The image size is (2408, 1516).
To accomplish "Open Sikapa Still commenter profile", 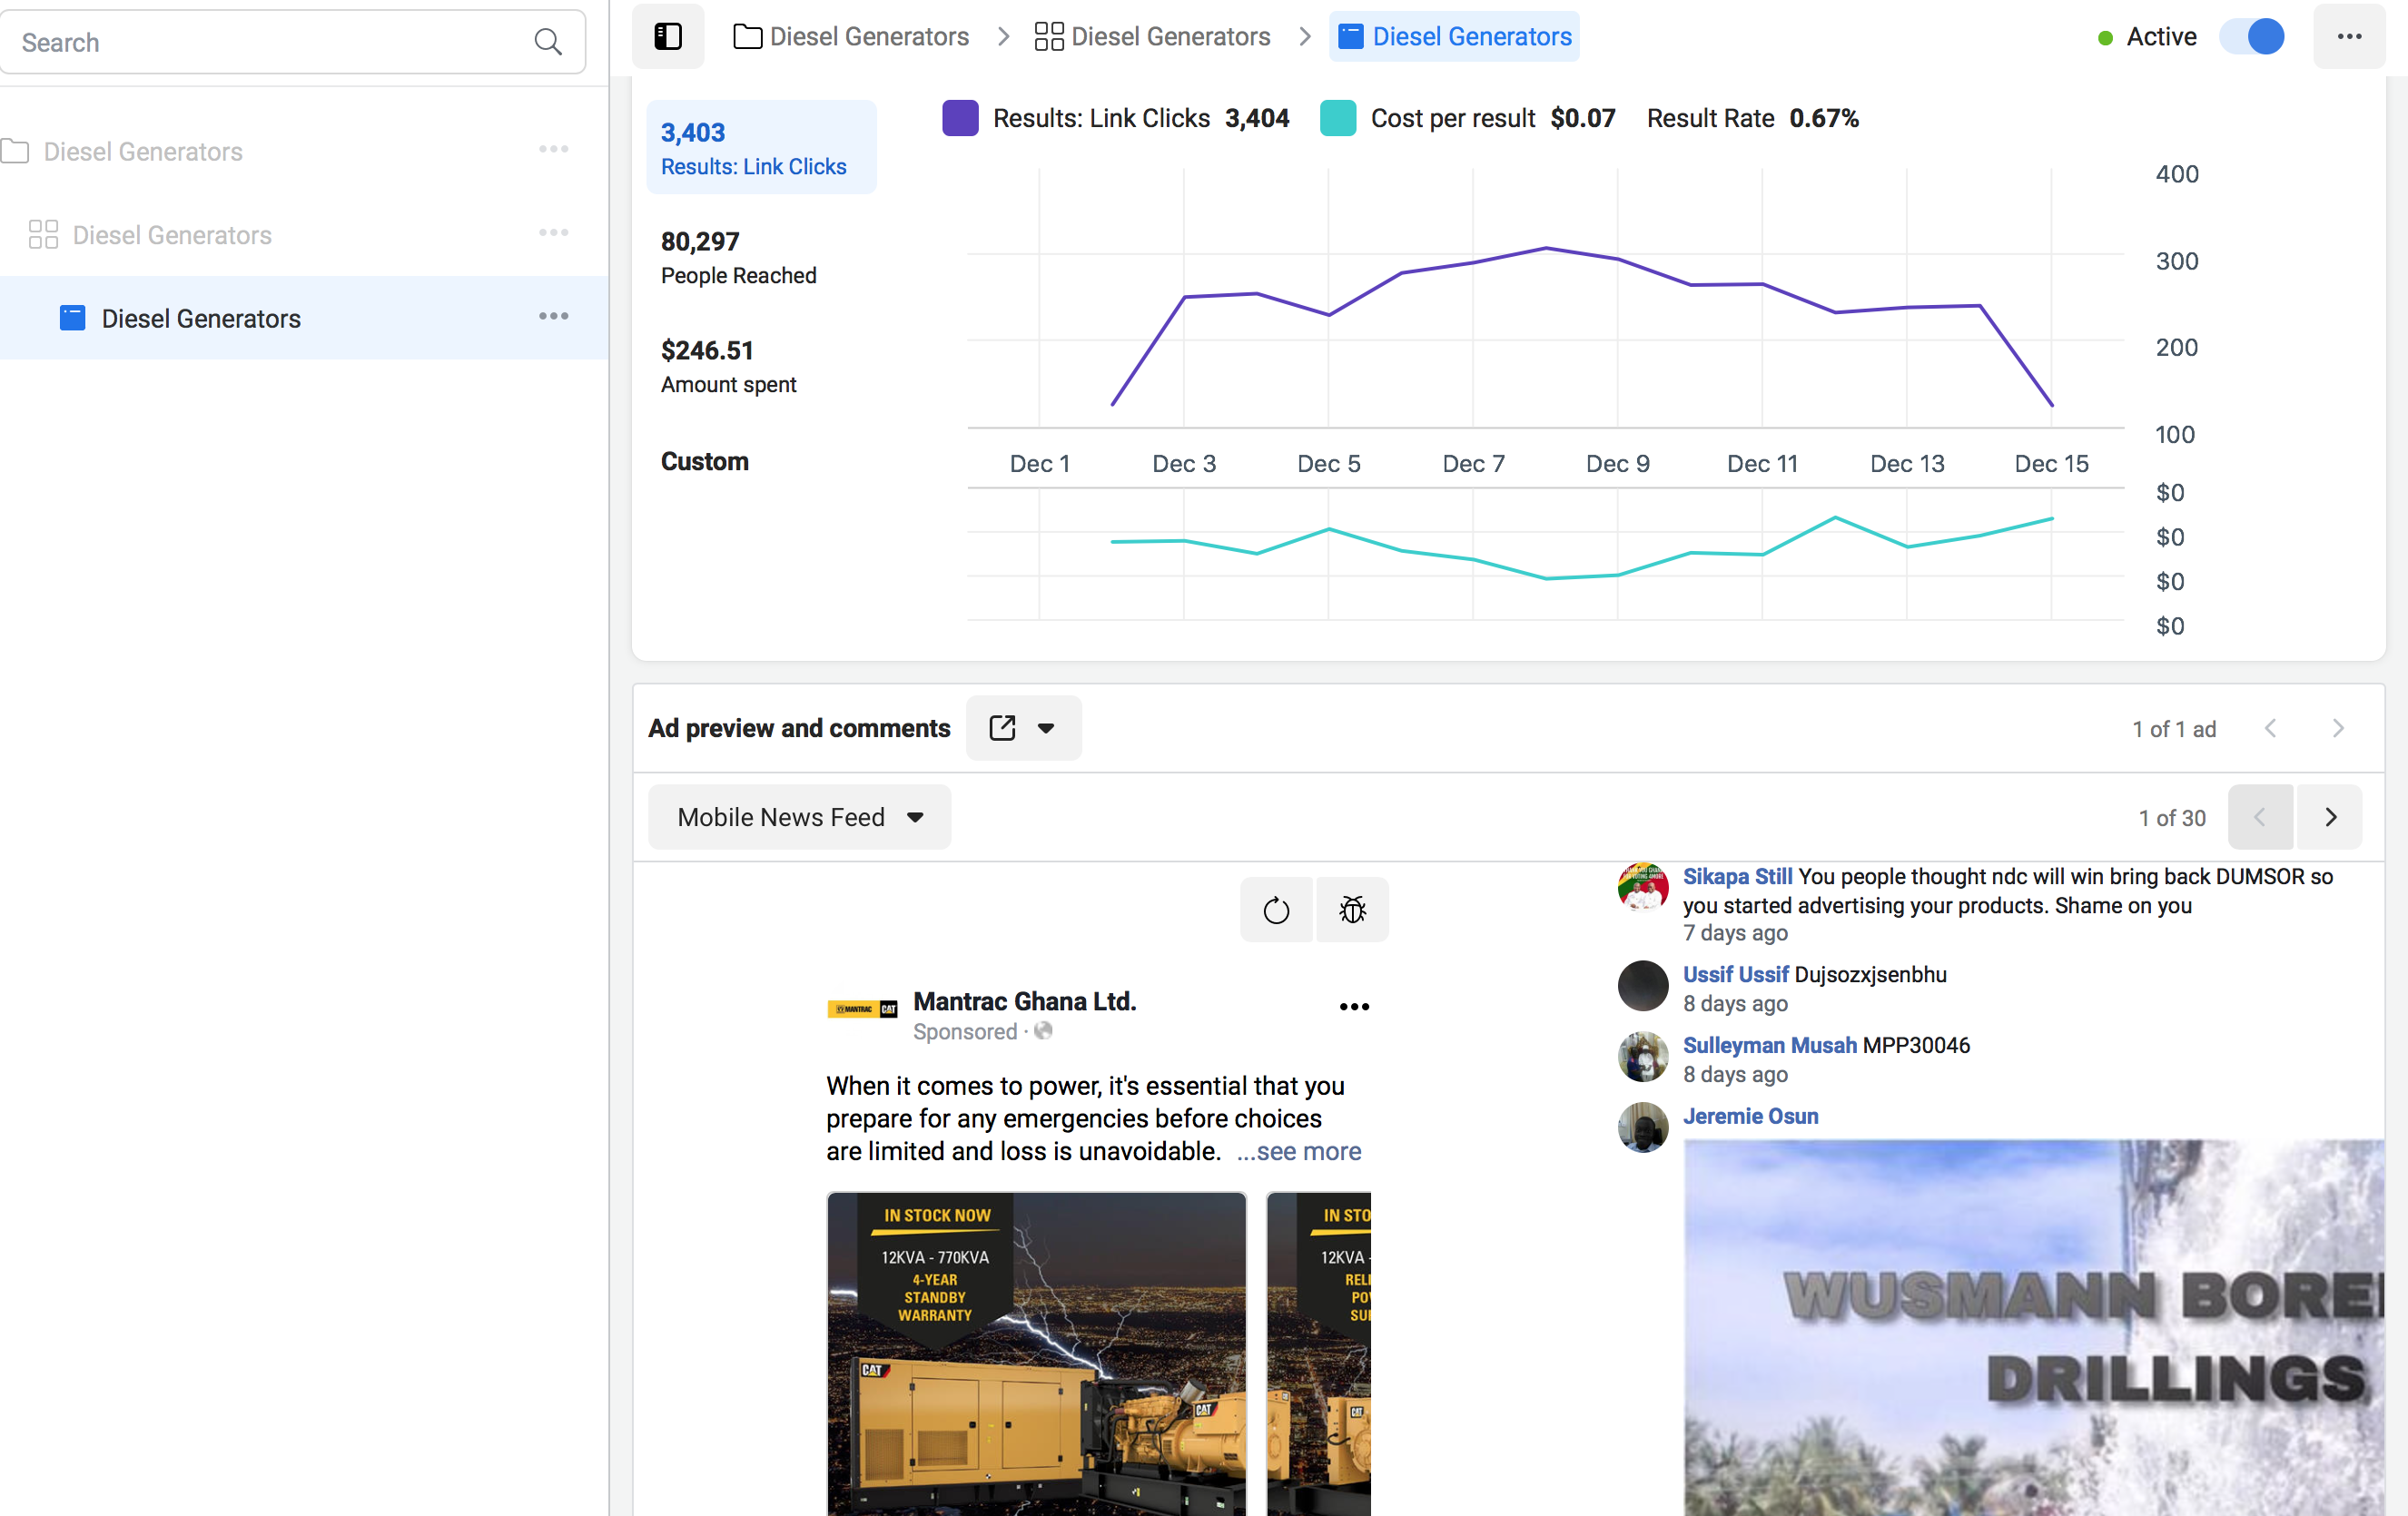I will [1737, 876].
